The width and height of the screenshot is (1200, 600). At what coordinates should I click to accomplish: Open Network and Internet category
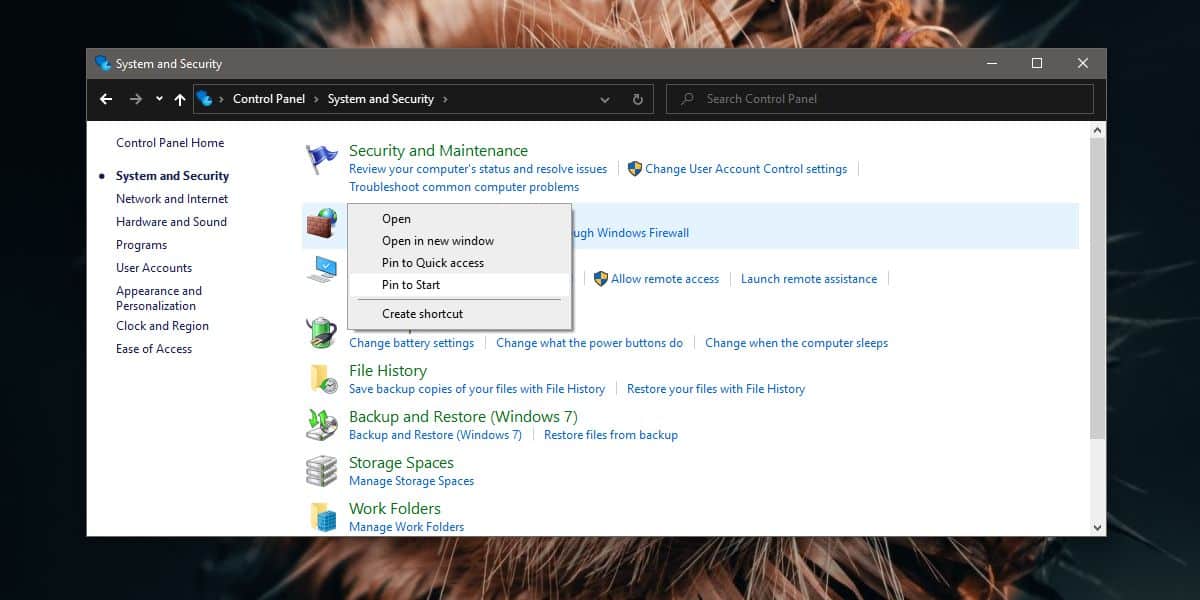tap(172, 199)
